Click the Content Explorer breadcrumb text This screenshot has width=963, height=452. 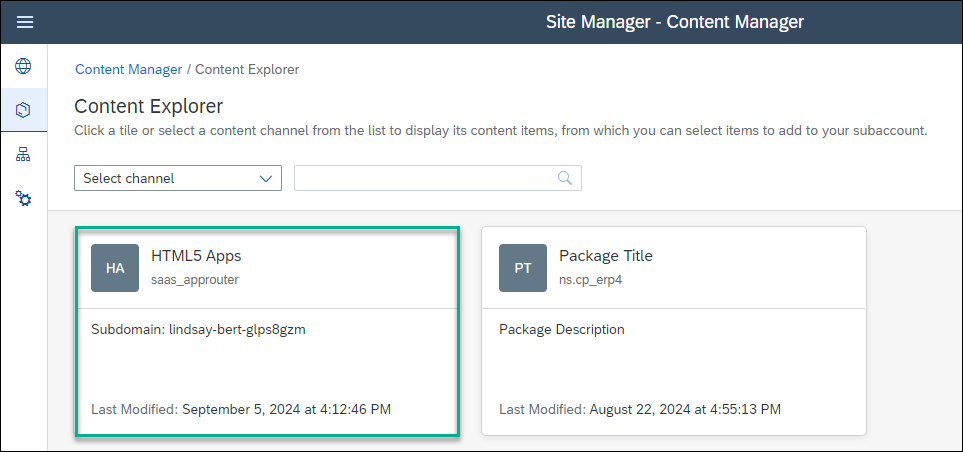pyautogui.click(x=247, y=69)
